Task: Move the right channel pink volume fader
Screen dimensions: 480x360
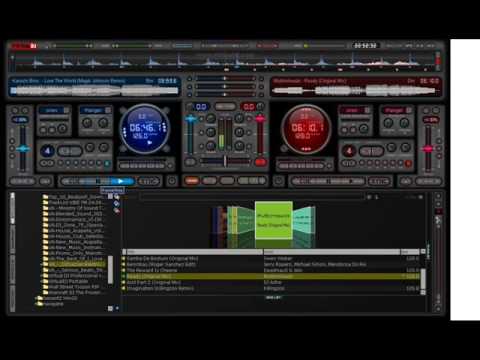Action: point(260,119)
